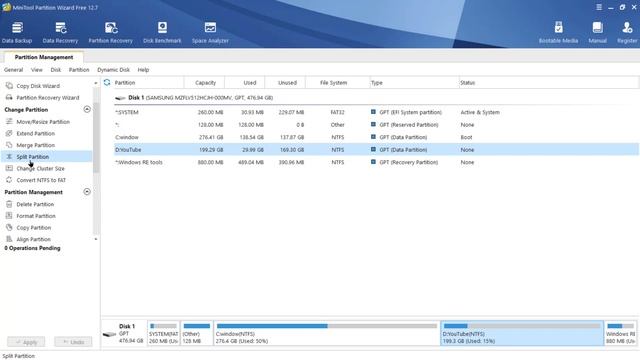Image resolution: width=640 pixels, height=360 pixels.
Task: Choose Format Partition
Action: (36, 216)
